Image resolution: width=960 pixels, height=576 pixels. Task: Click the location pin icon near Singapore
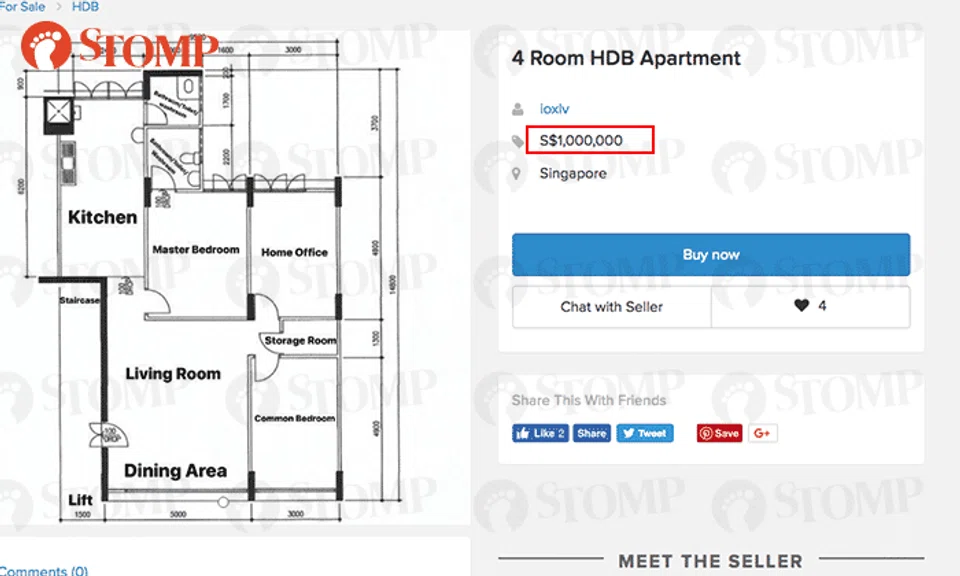click(516, 173)
